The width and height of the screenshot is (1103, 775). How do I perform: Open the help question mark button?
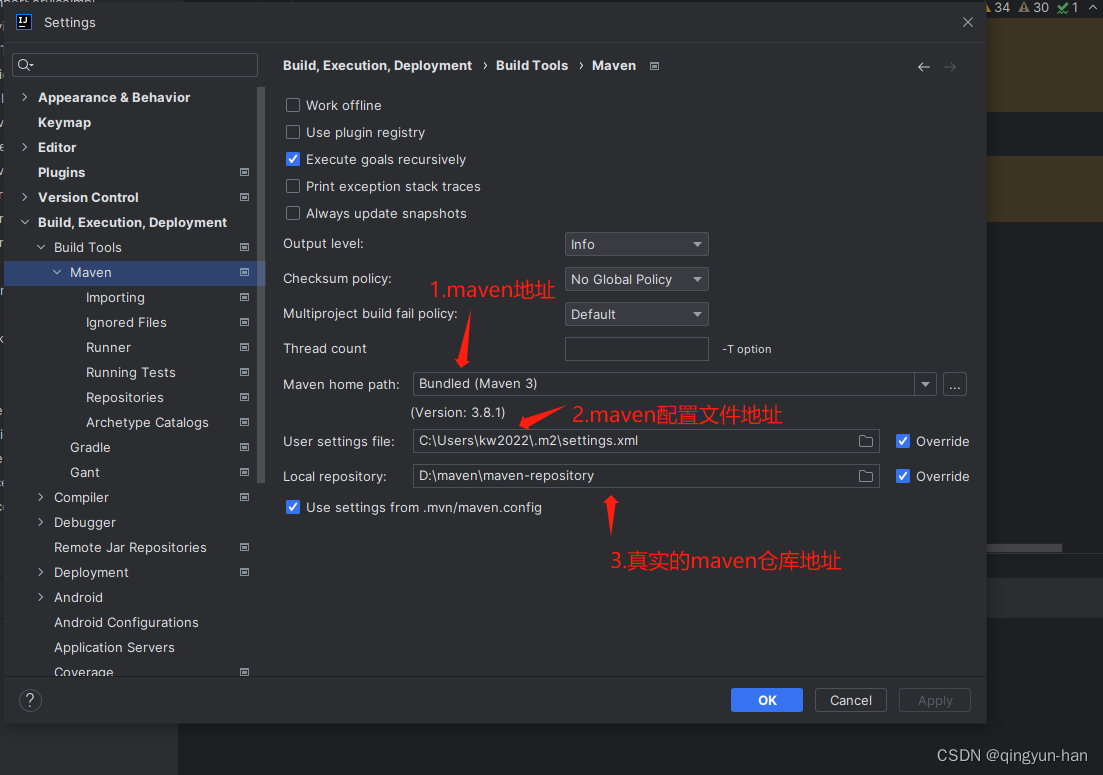point(30,700)
